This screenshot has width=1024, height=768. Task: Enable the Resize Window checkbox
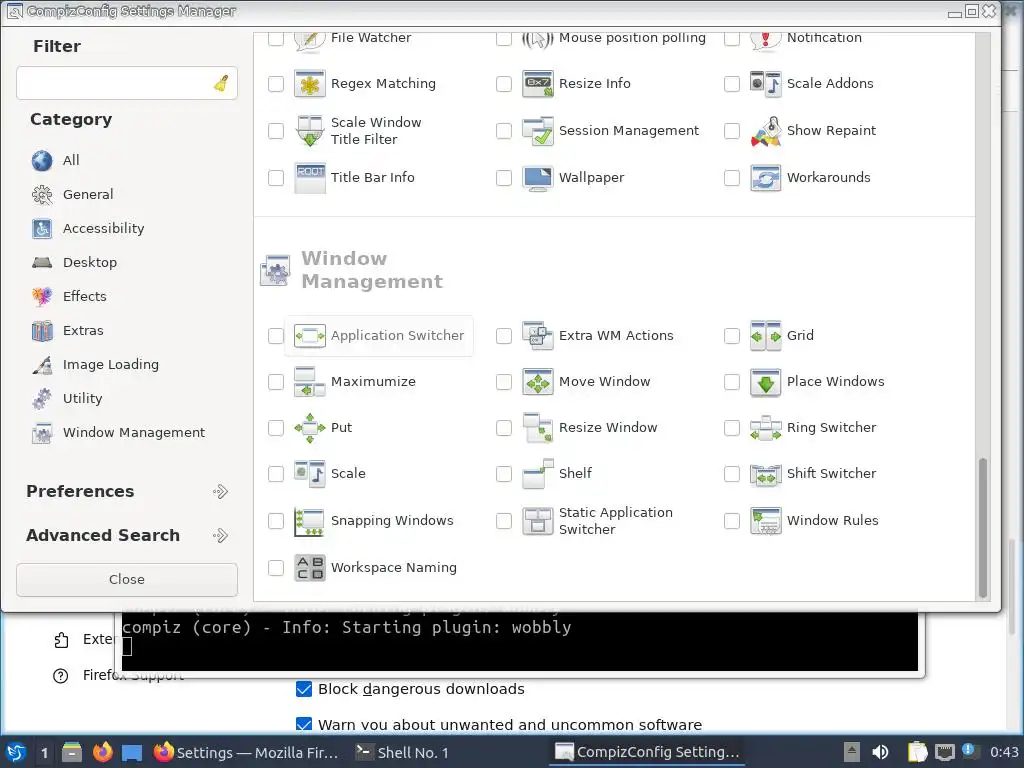pos(504,428)
